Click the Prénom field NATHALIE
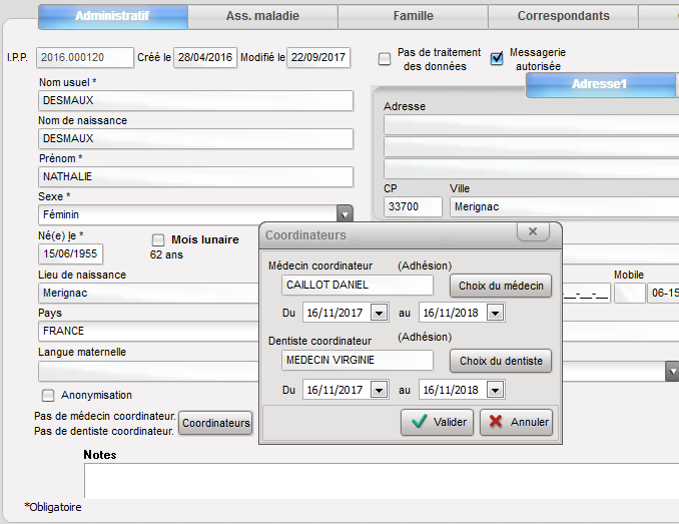This screenshot has height=524, width=679. pyautogui.click(x=196, y=177)
